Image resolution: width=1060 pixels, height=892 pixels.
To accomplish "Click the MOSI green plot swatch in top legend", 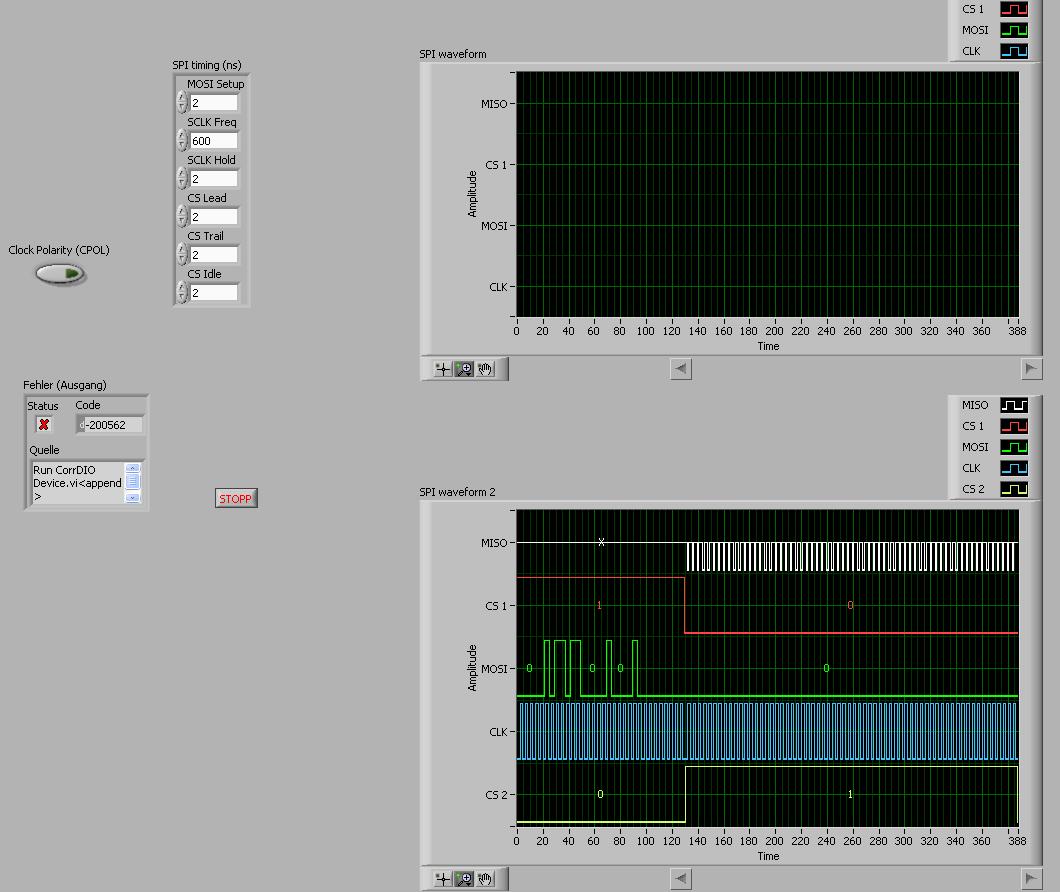I will 1014,30.
